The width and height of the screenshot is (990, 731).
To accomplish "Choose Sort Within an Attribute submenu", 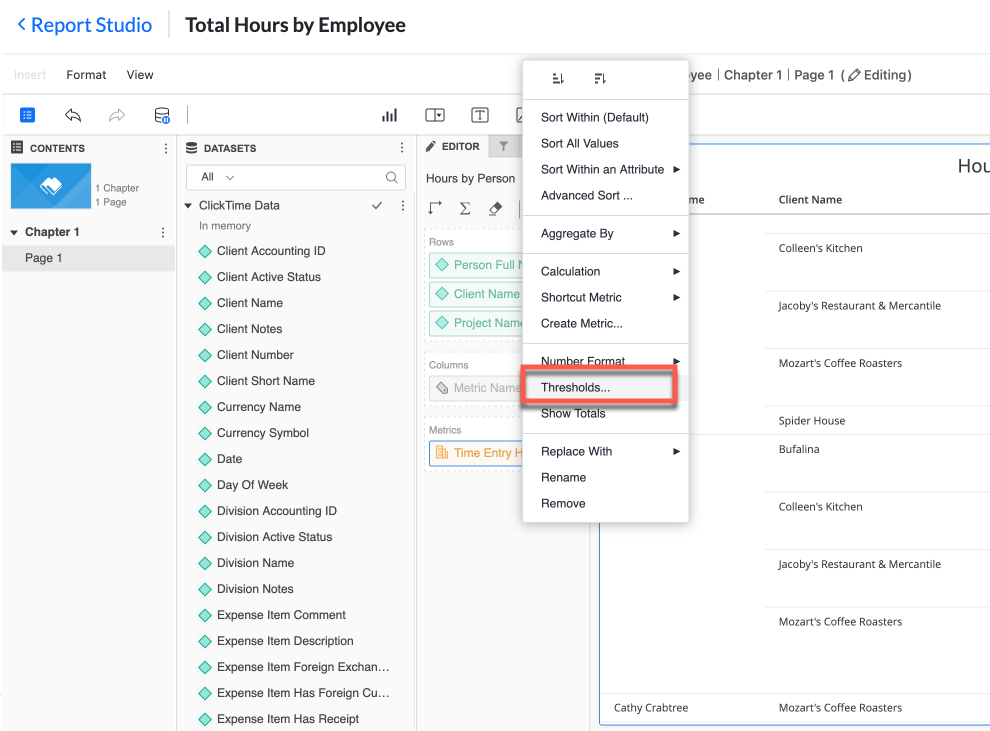I will [x=602, y=169].
